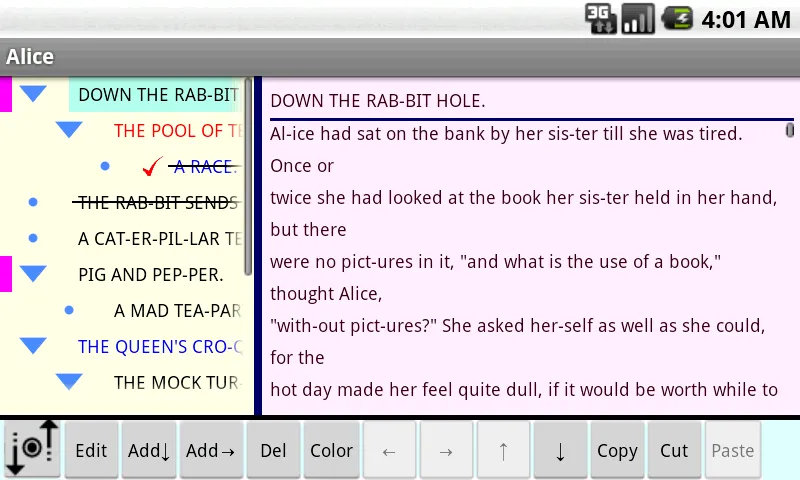Tap the 4:01 AM clock
This screenshot has width=800, height=480.
746,20
